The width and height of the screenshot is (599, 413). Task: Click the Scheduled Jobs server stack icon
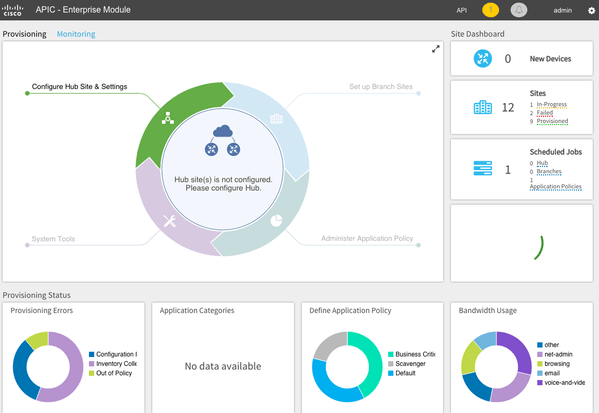coord(482,168)
